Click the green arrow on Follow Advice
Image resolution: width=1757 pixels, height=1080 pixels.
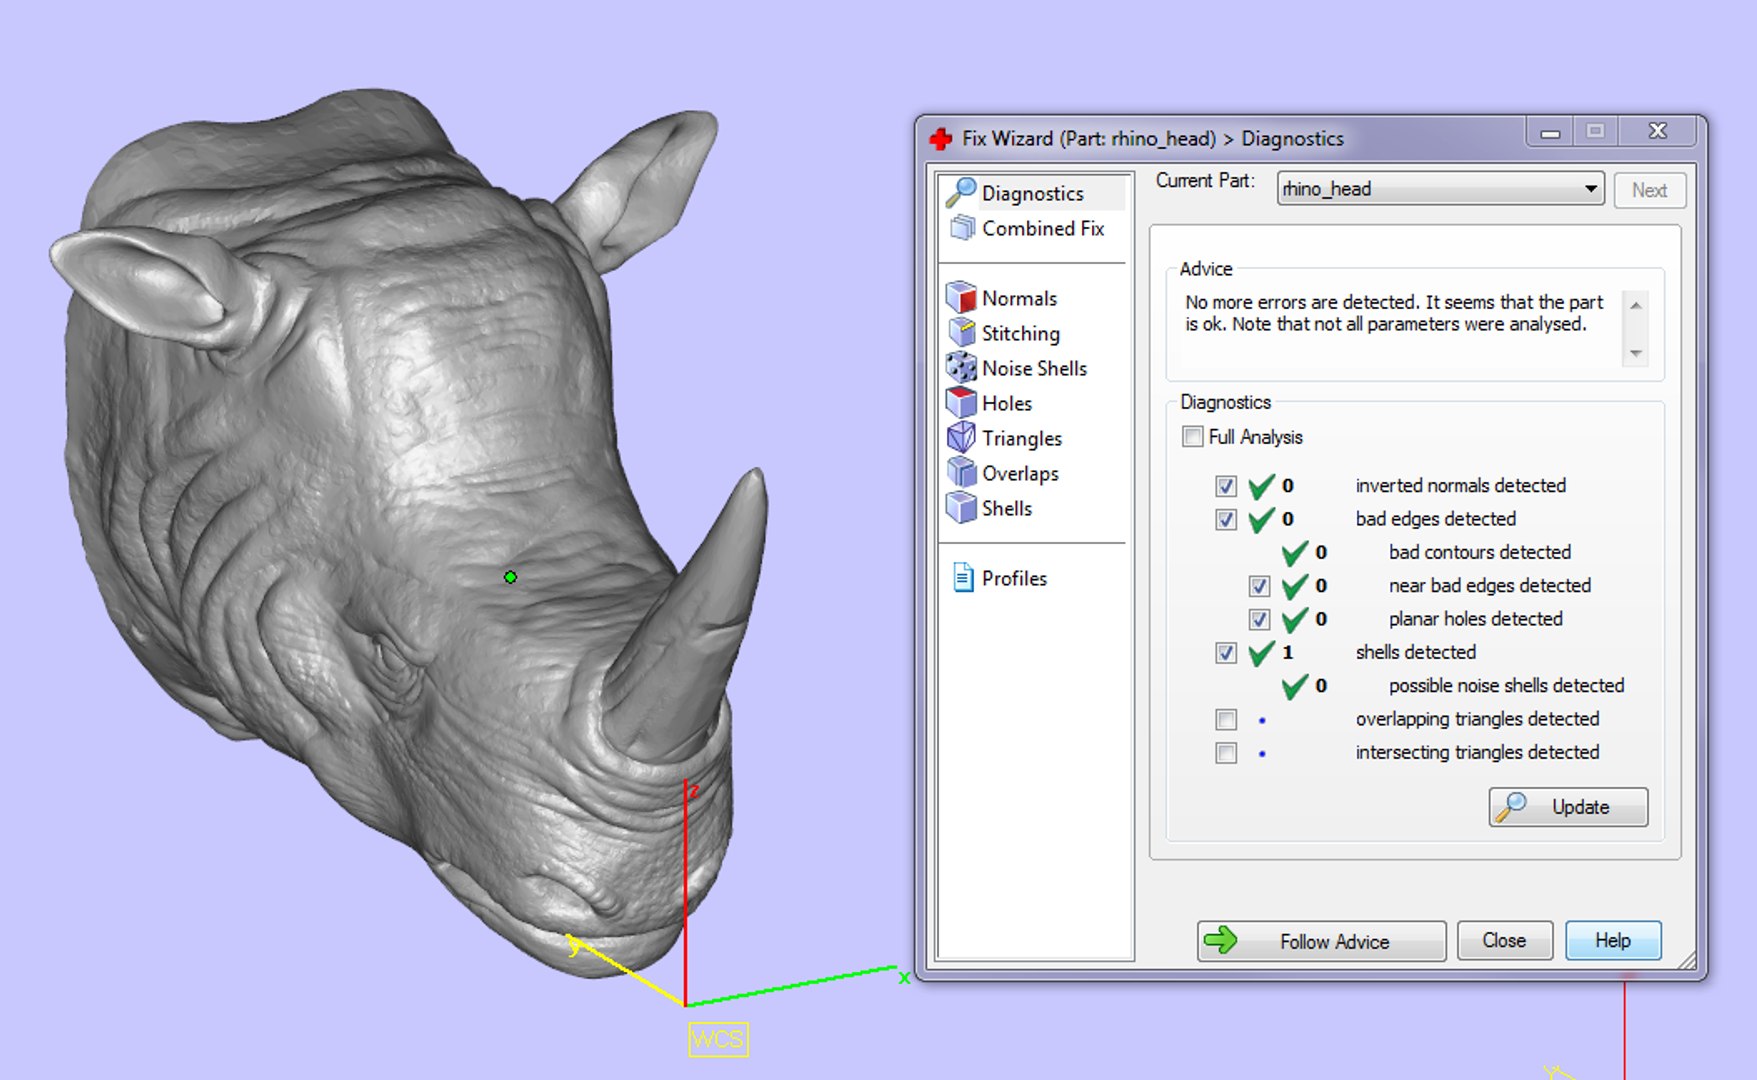1220,940
